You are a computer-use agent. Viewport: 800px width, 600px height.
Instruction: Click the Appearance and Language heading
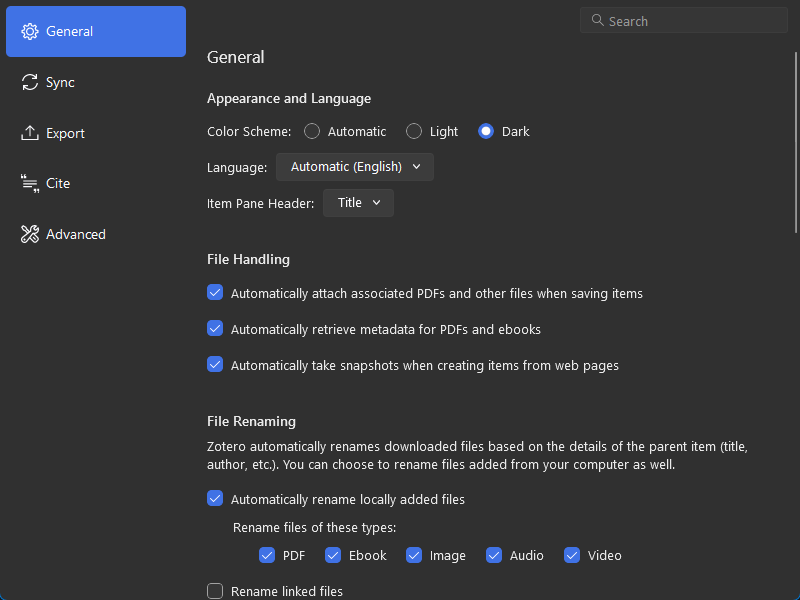click(289, 98)
